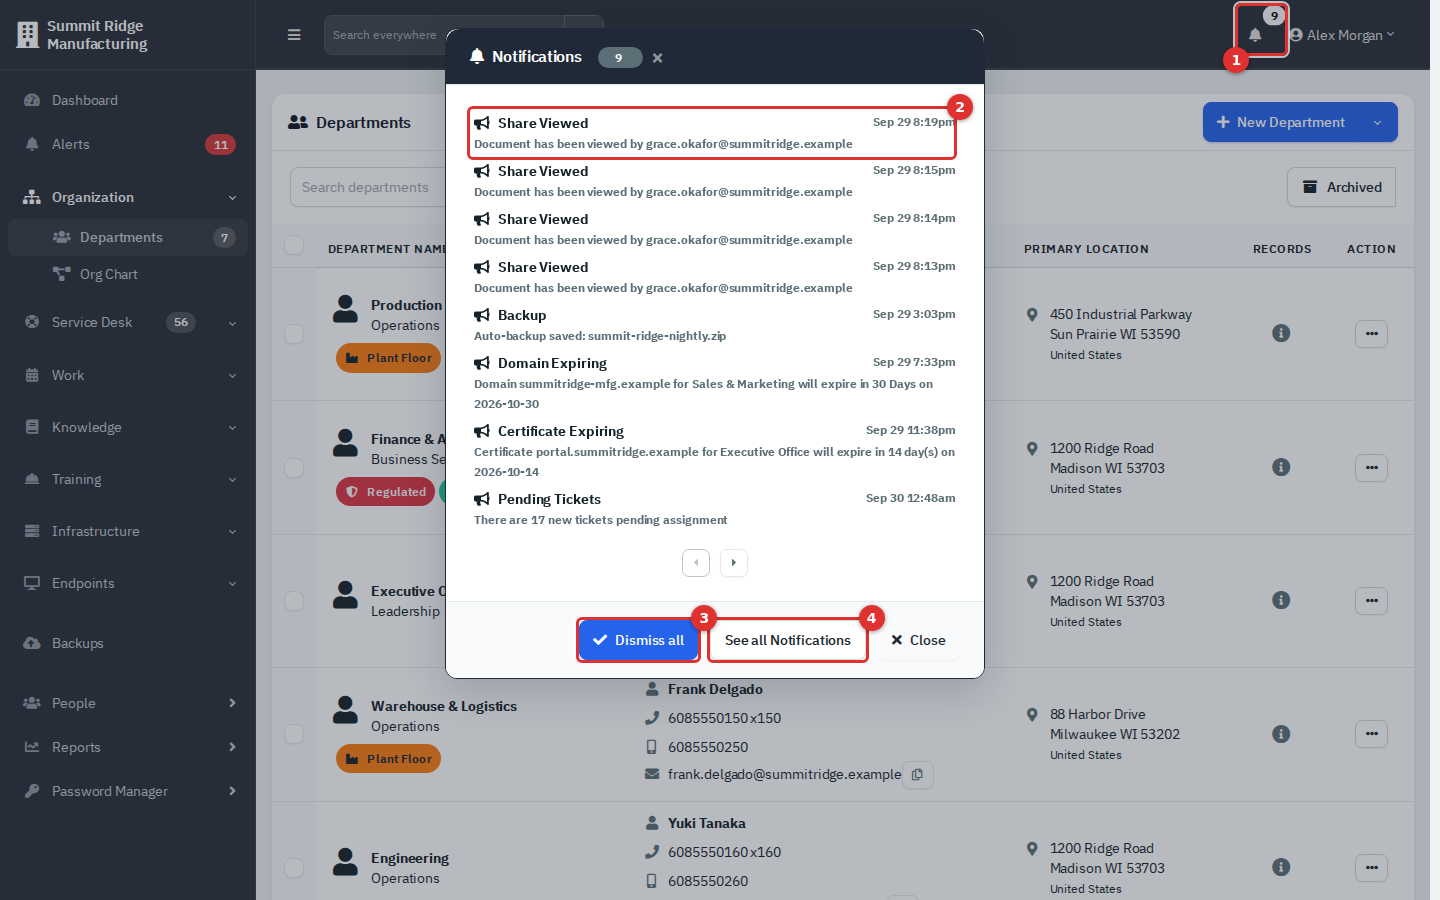This screenshot has height=900, width=1440.
Task: Click the Archived button
Action: coord(1342,187)
